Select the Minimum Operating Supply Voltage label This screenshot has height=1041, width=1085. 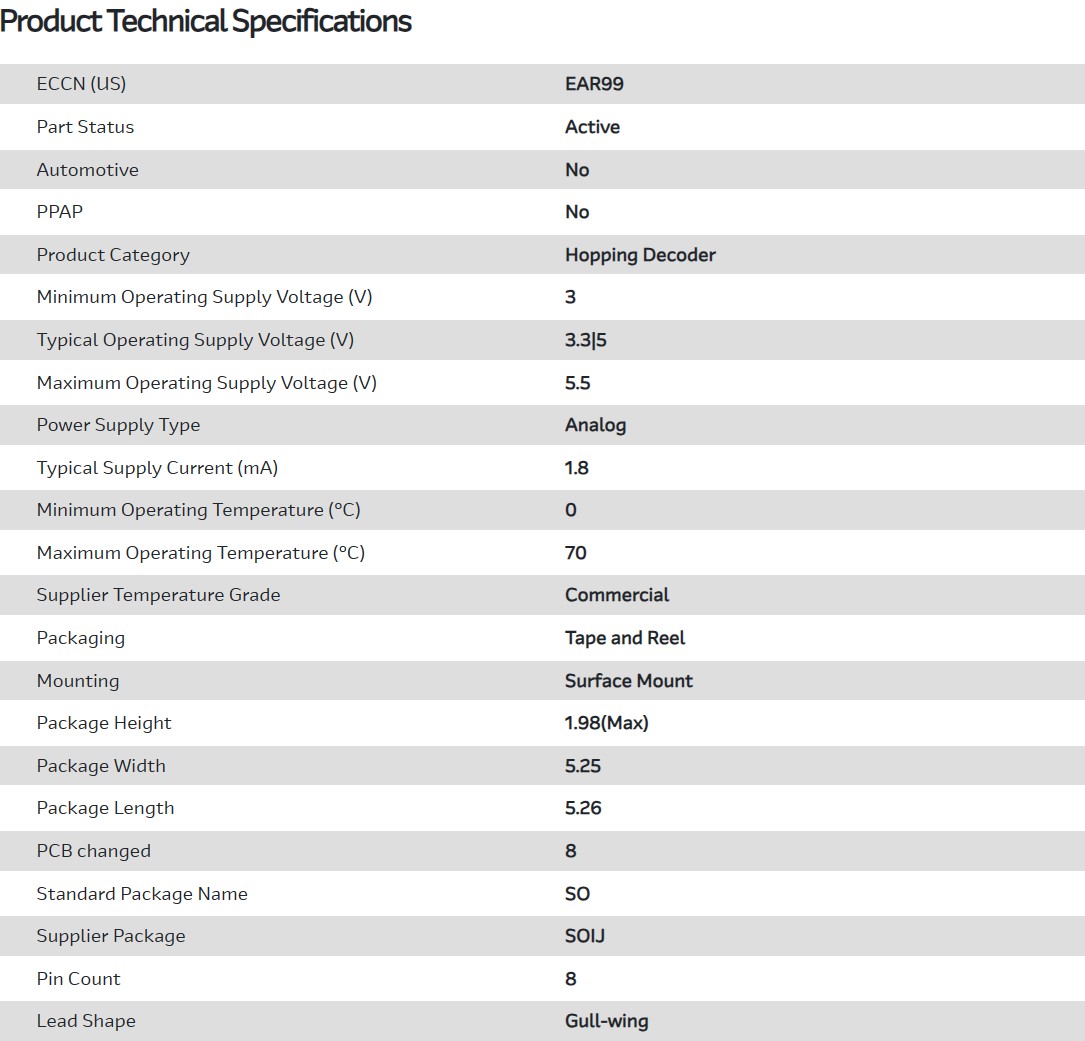pos(204,297)
